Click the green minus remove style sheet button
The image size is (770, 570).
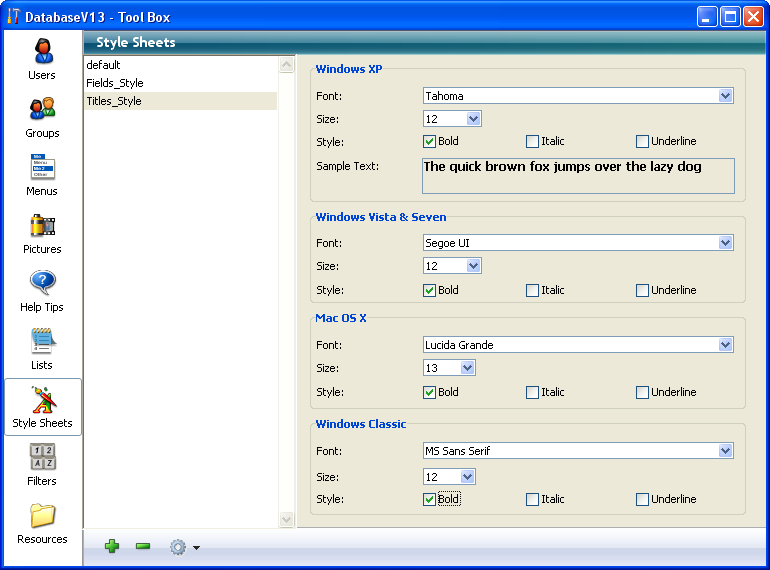coord(143,546)
